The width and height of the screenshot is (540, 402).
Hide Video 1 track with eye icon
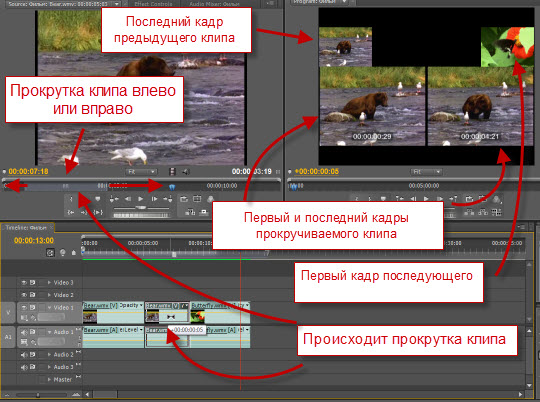click(x=24, y=307)
